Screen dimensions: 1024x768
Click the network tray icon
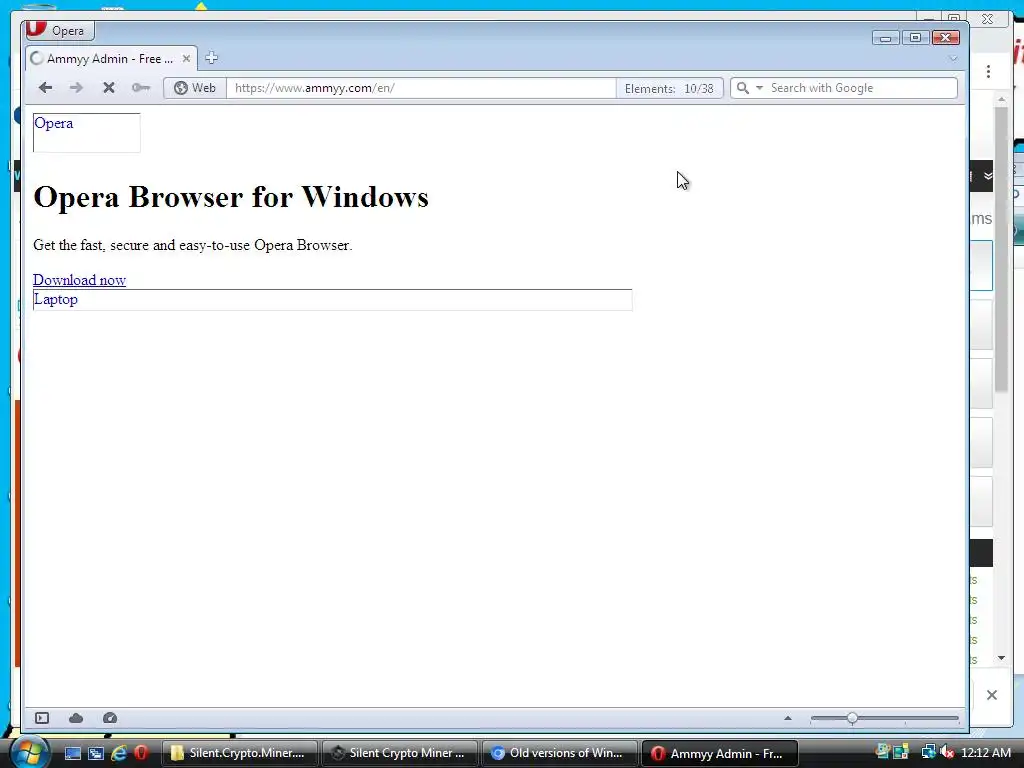(927, 752)
